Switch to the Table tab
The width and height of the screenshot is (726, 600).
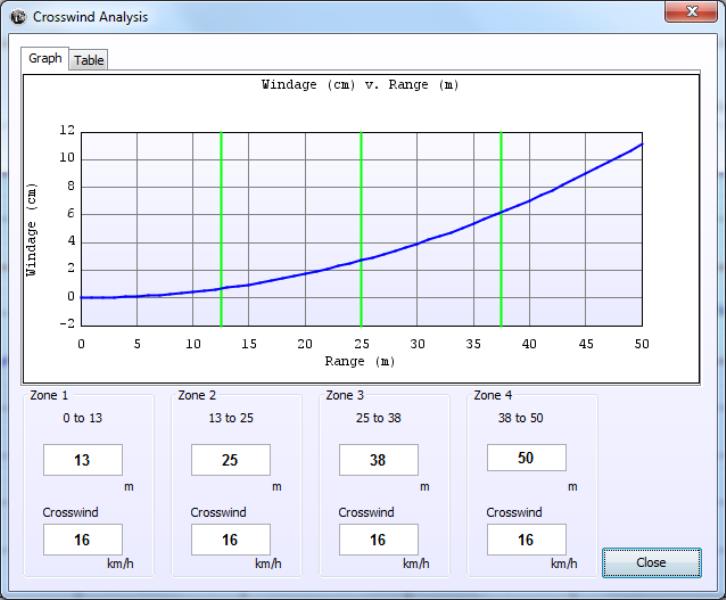tap(89, 60)
